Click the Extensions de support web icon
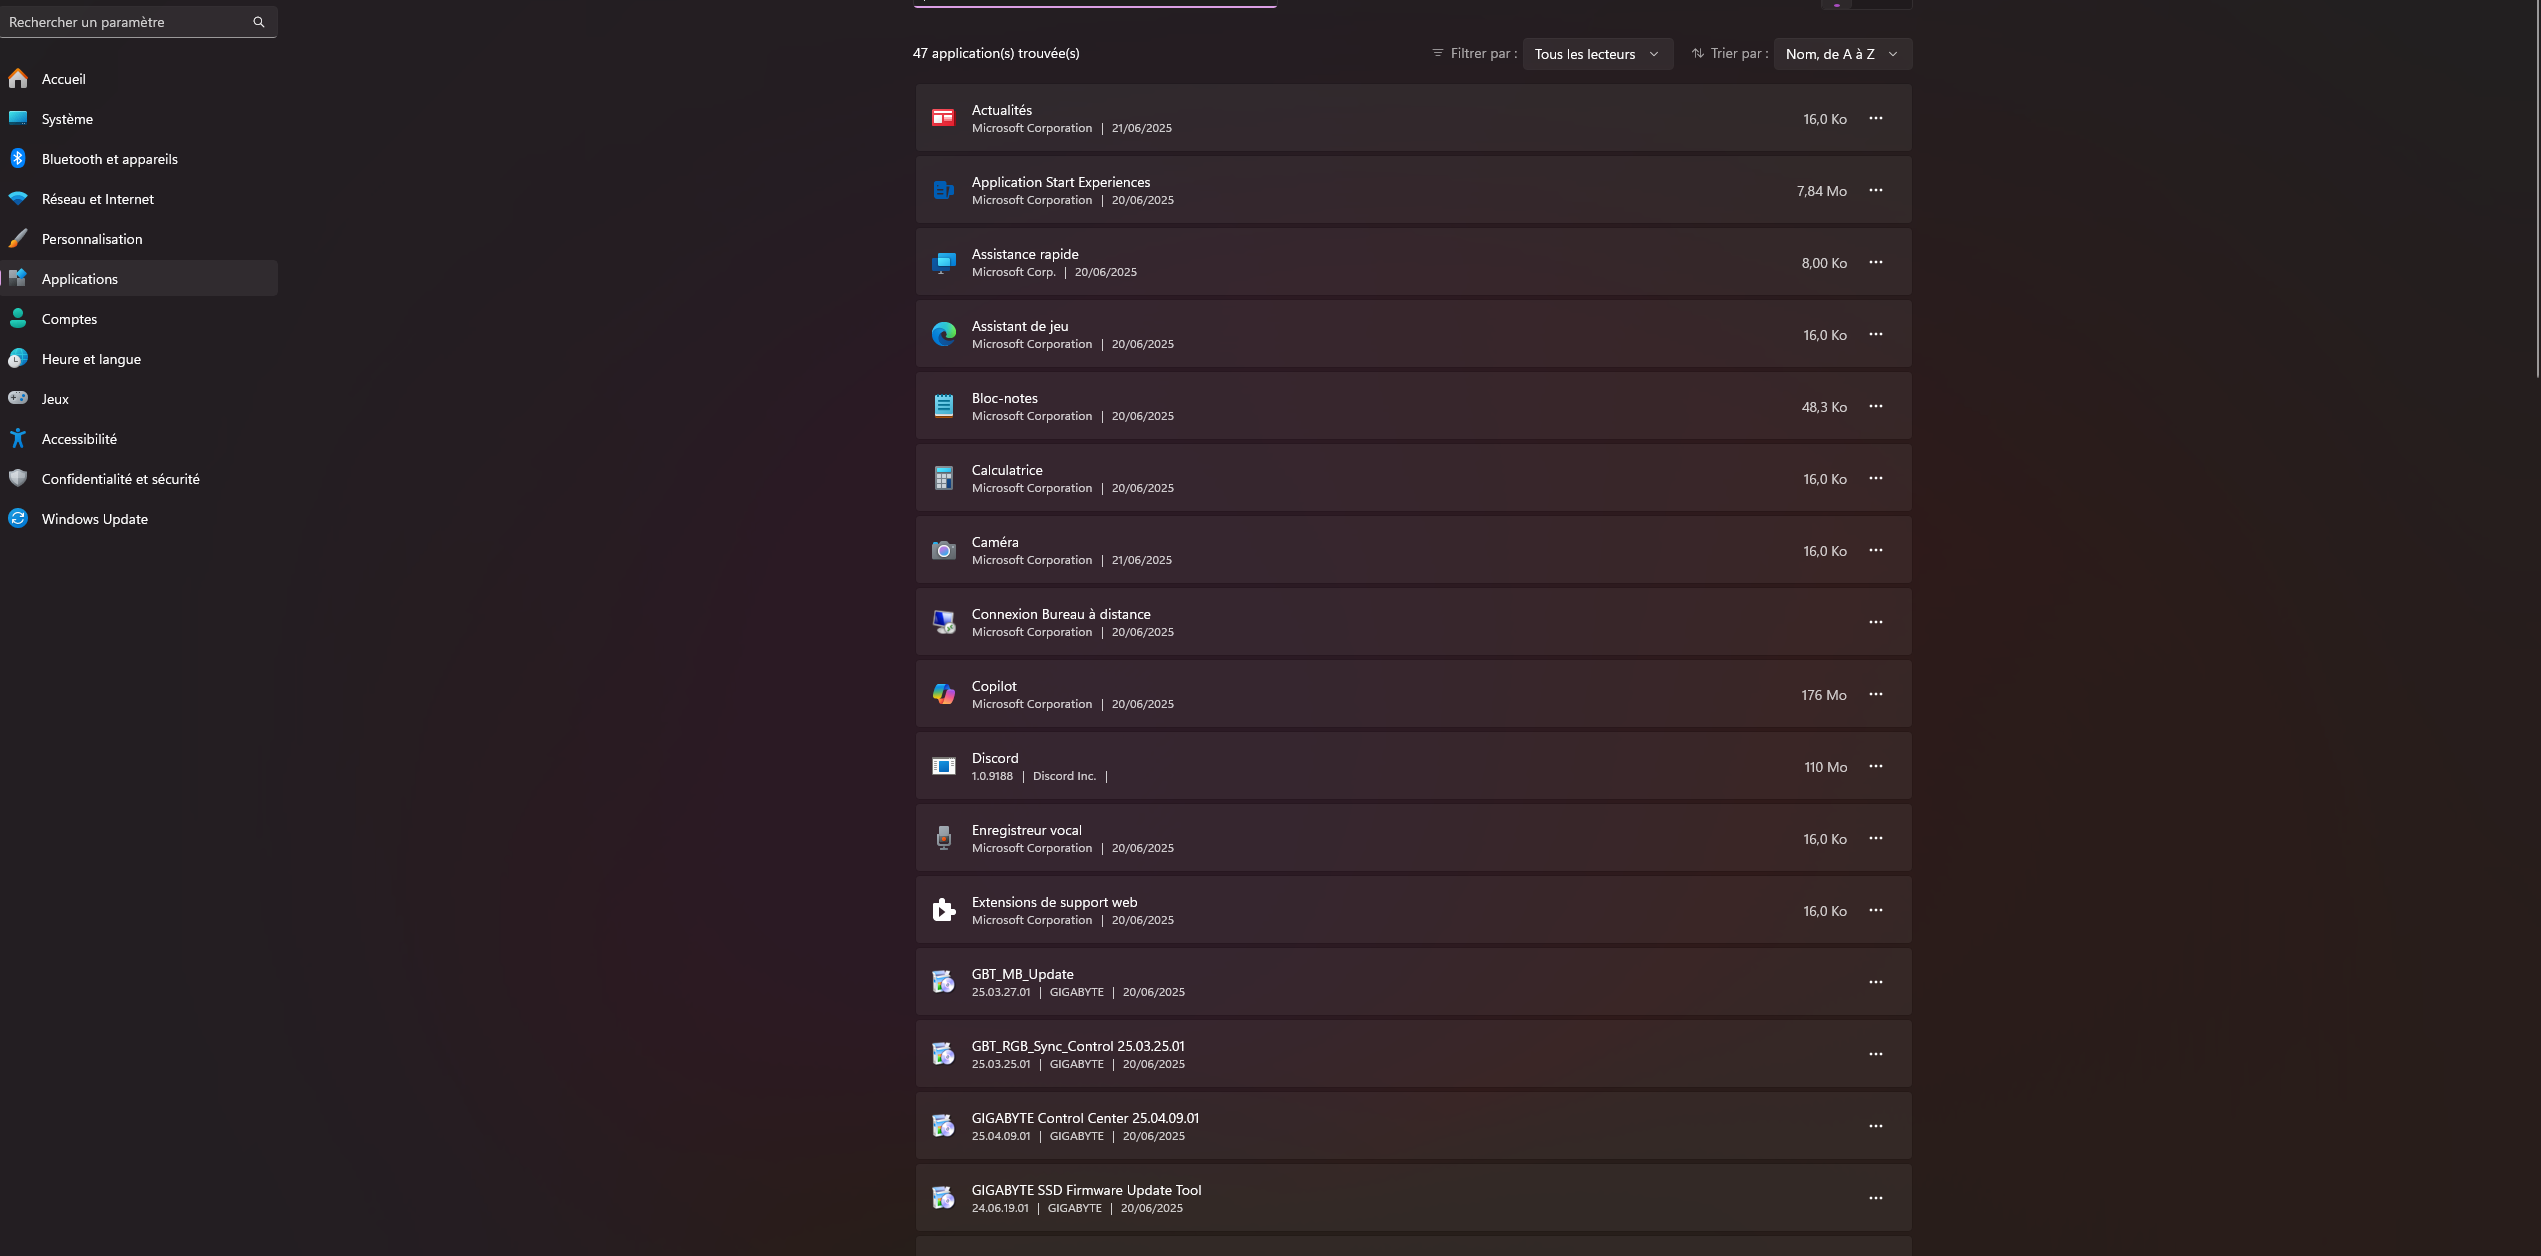Screen dimensions: 2541x1256 coord(943,910)
